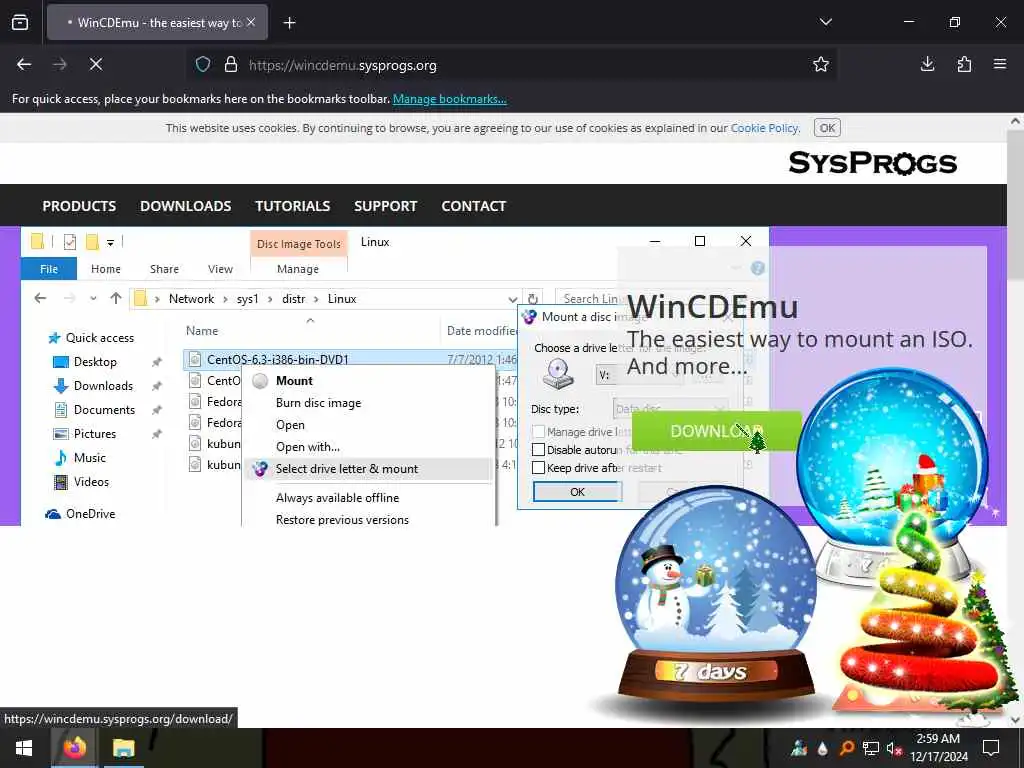Select Pictures in the banner Explorer sidebar
The width and height of the screenshot is (1024, 768).
85,434
